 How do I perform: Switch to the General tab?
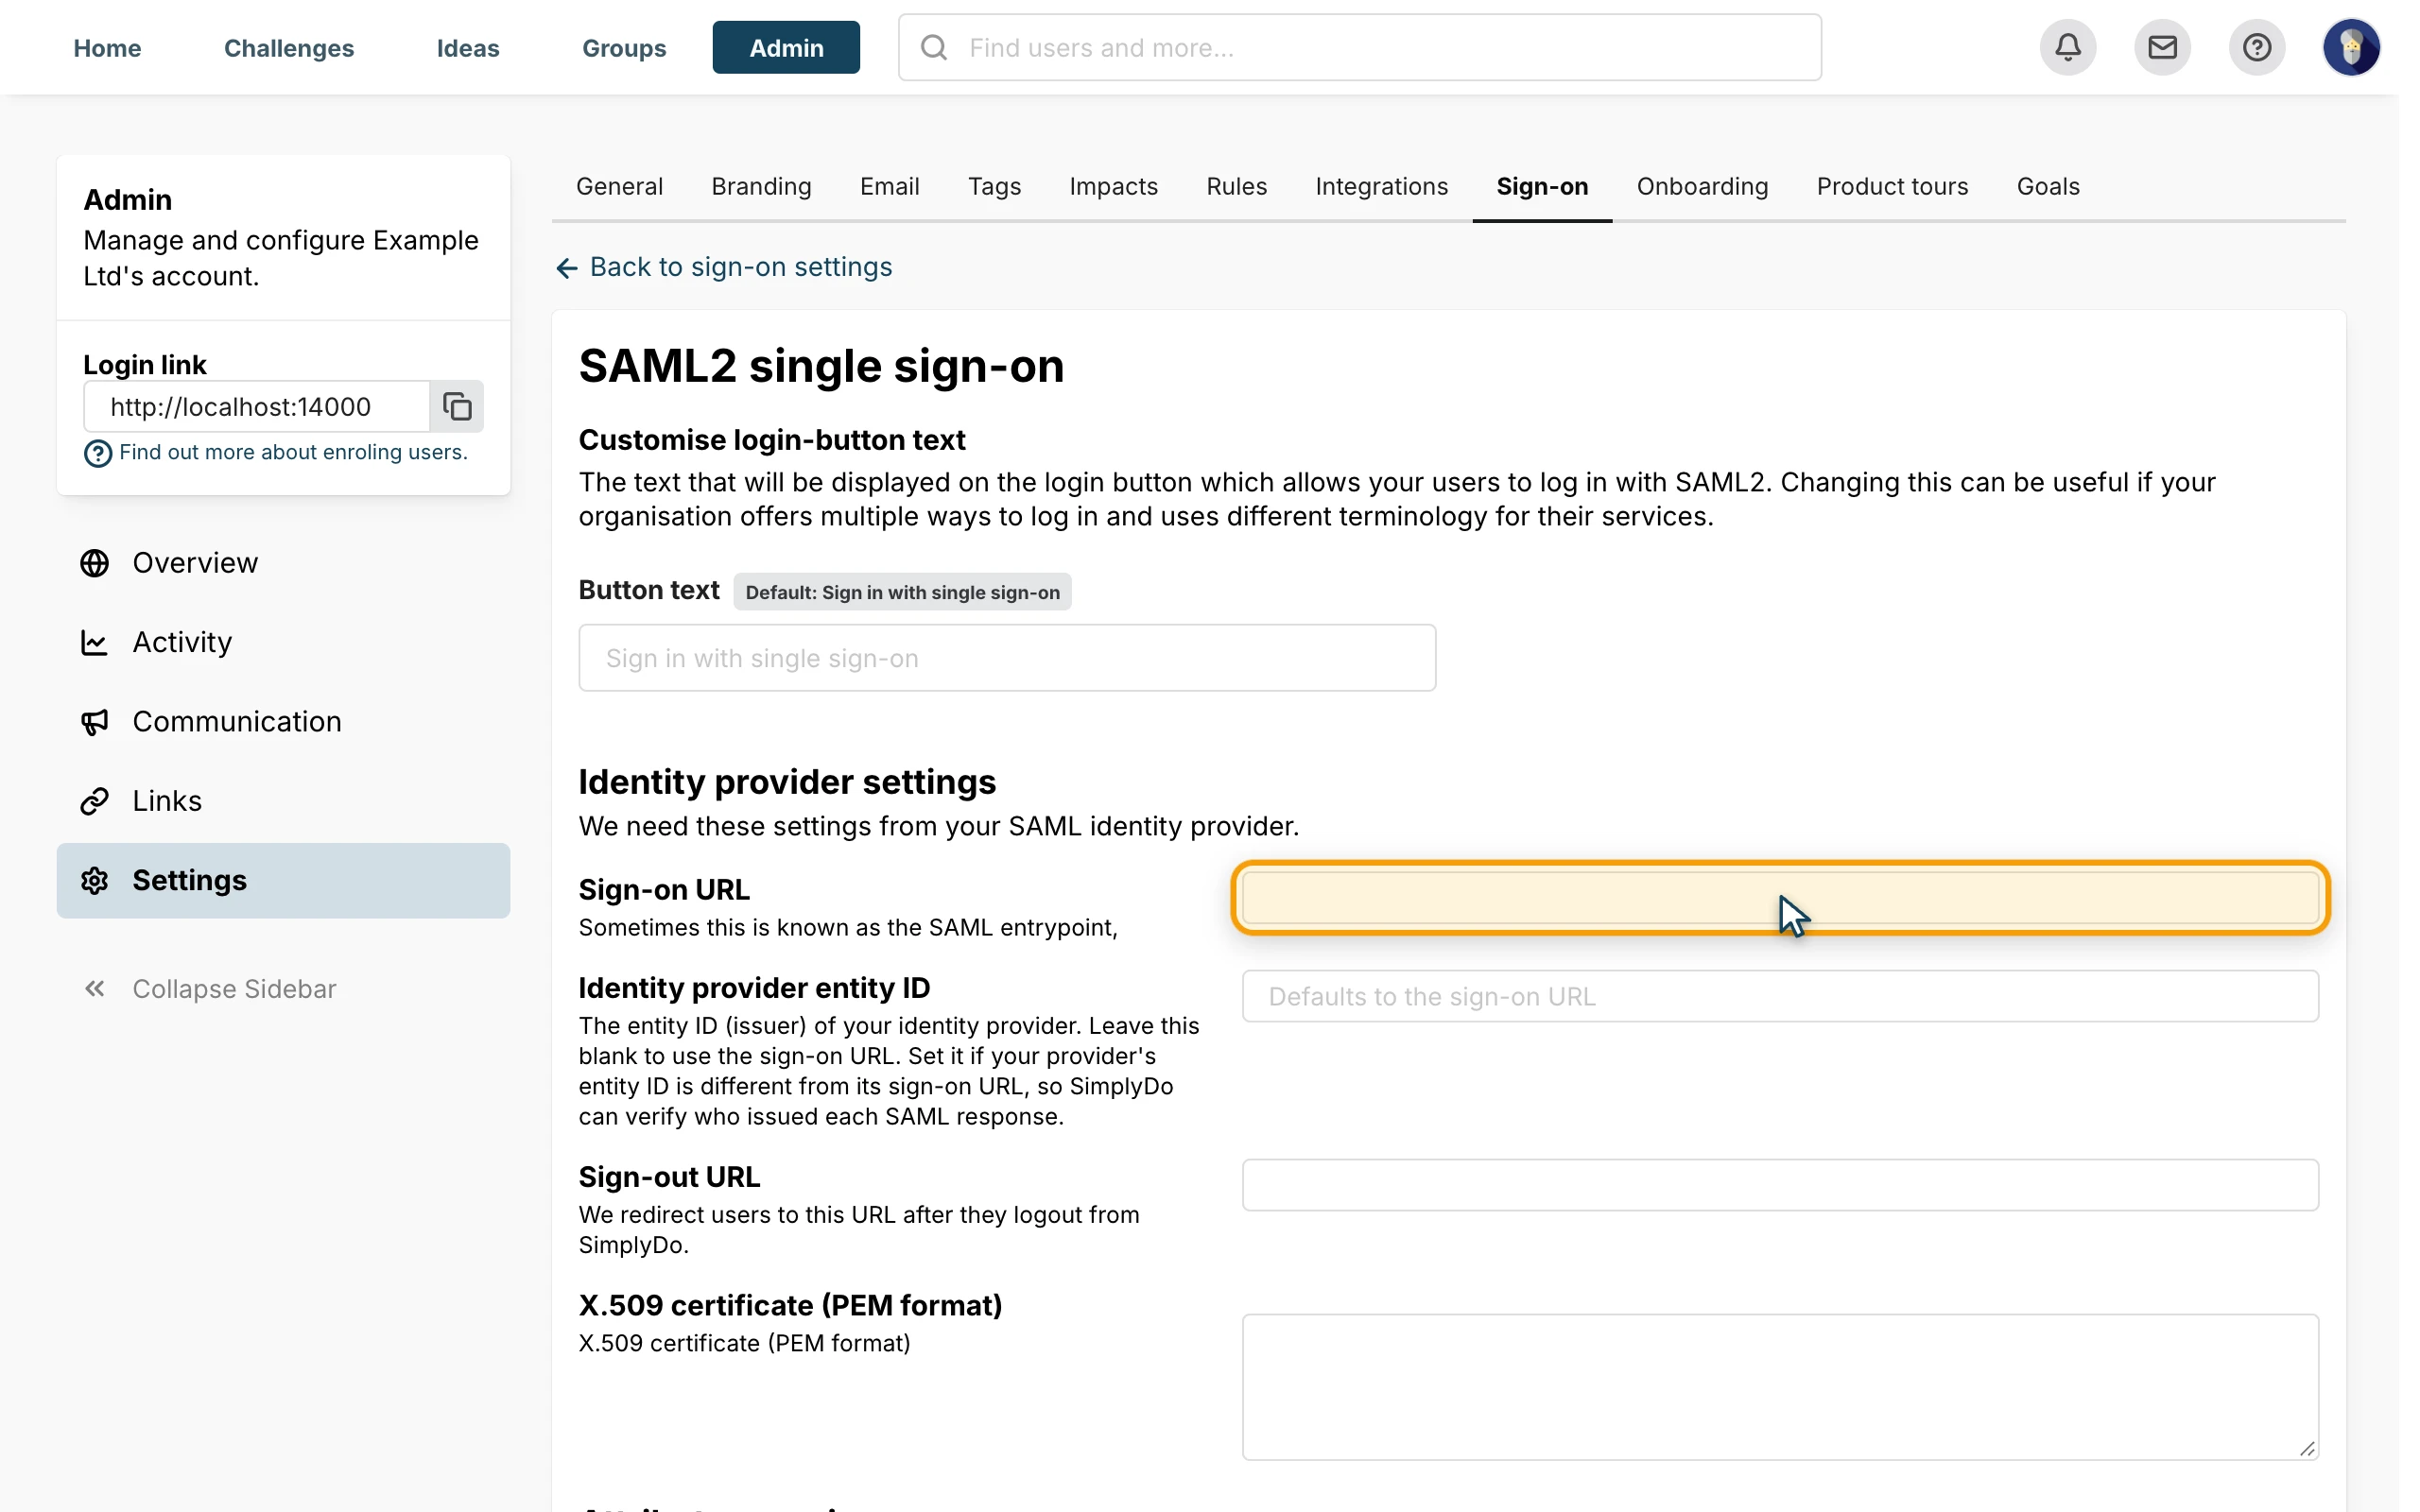pos(619,186)
